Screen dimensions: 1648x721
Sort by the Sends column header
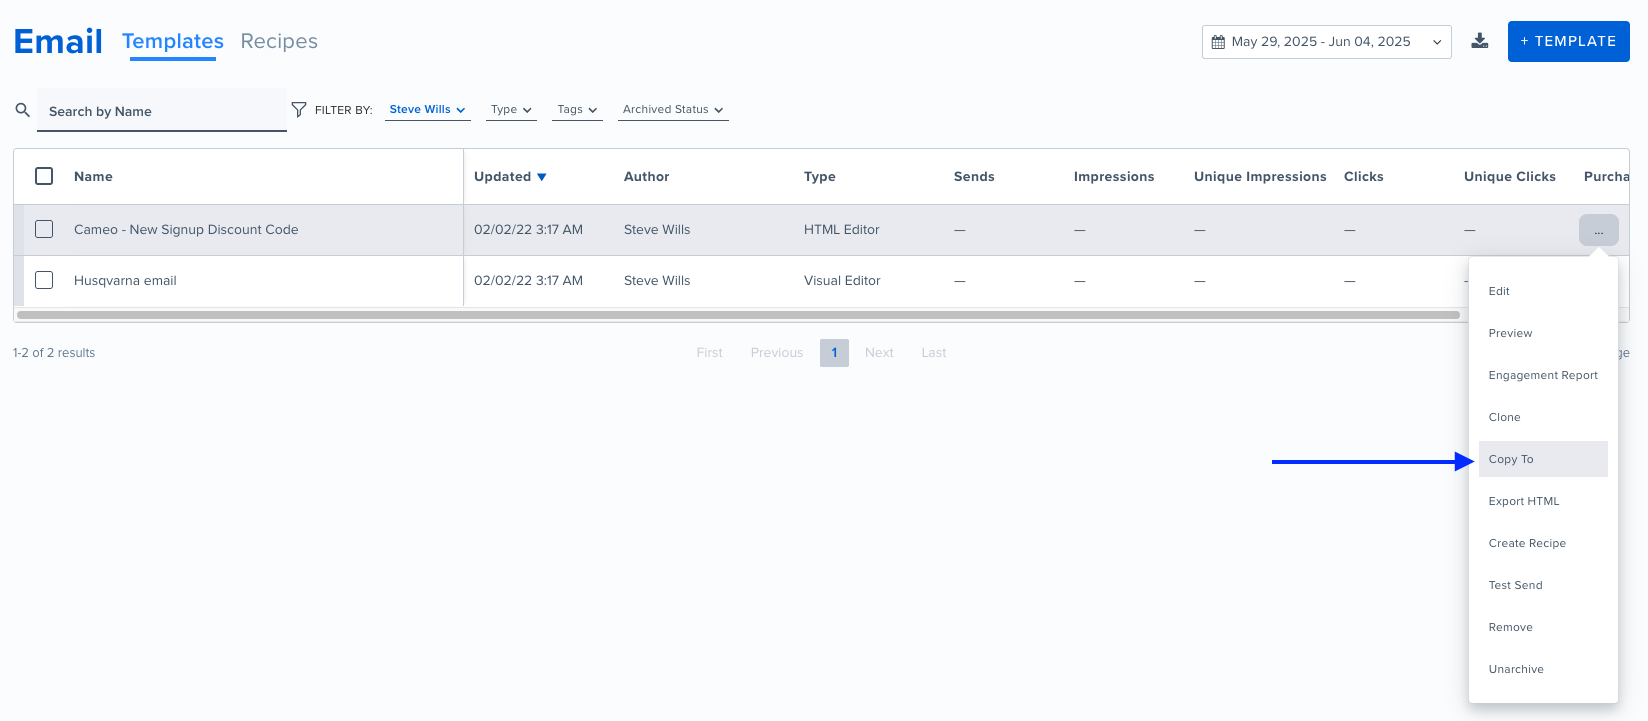[974, 177]
